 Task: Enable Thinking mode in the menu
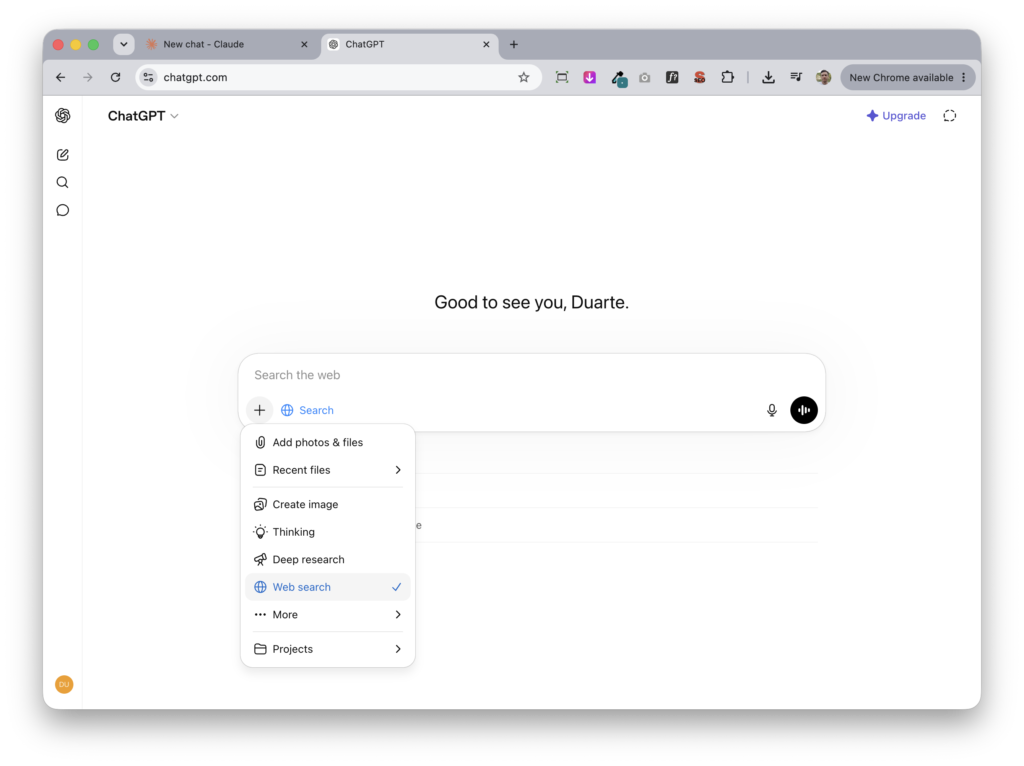328,532
